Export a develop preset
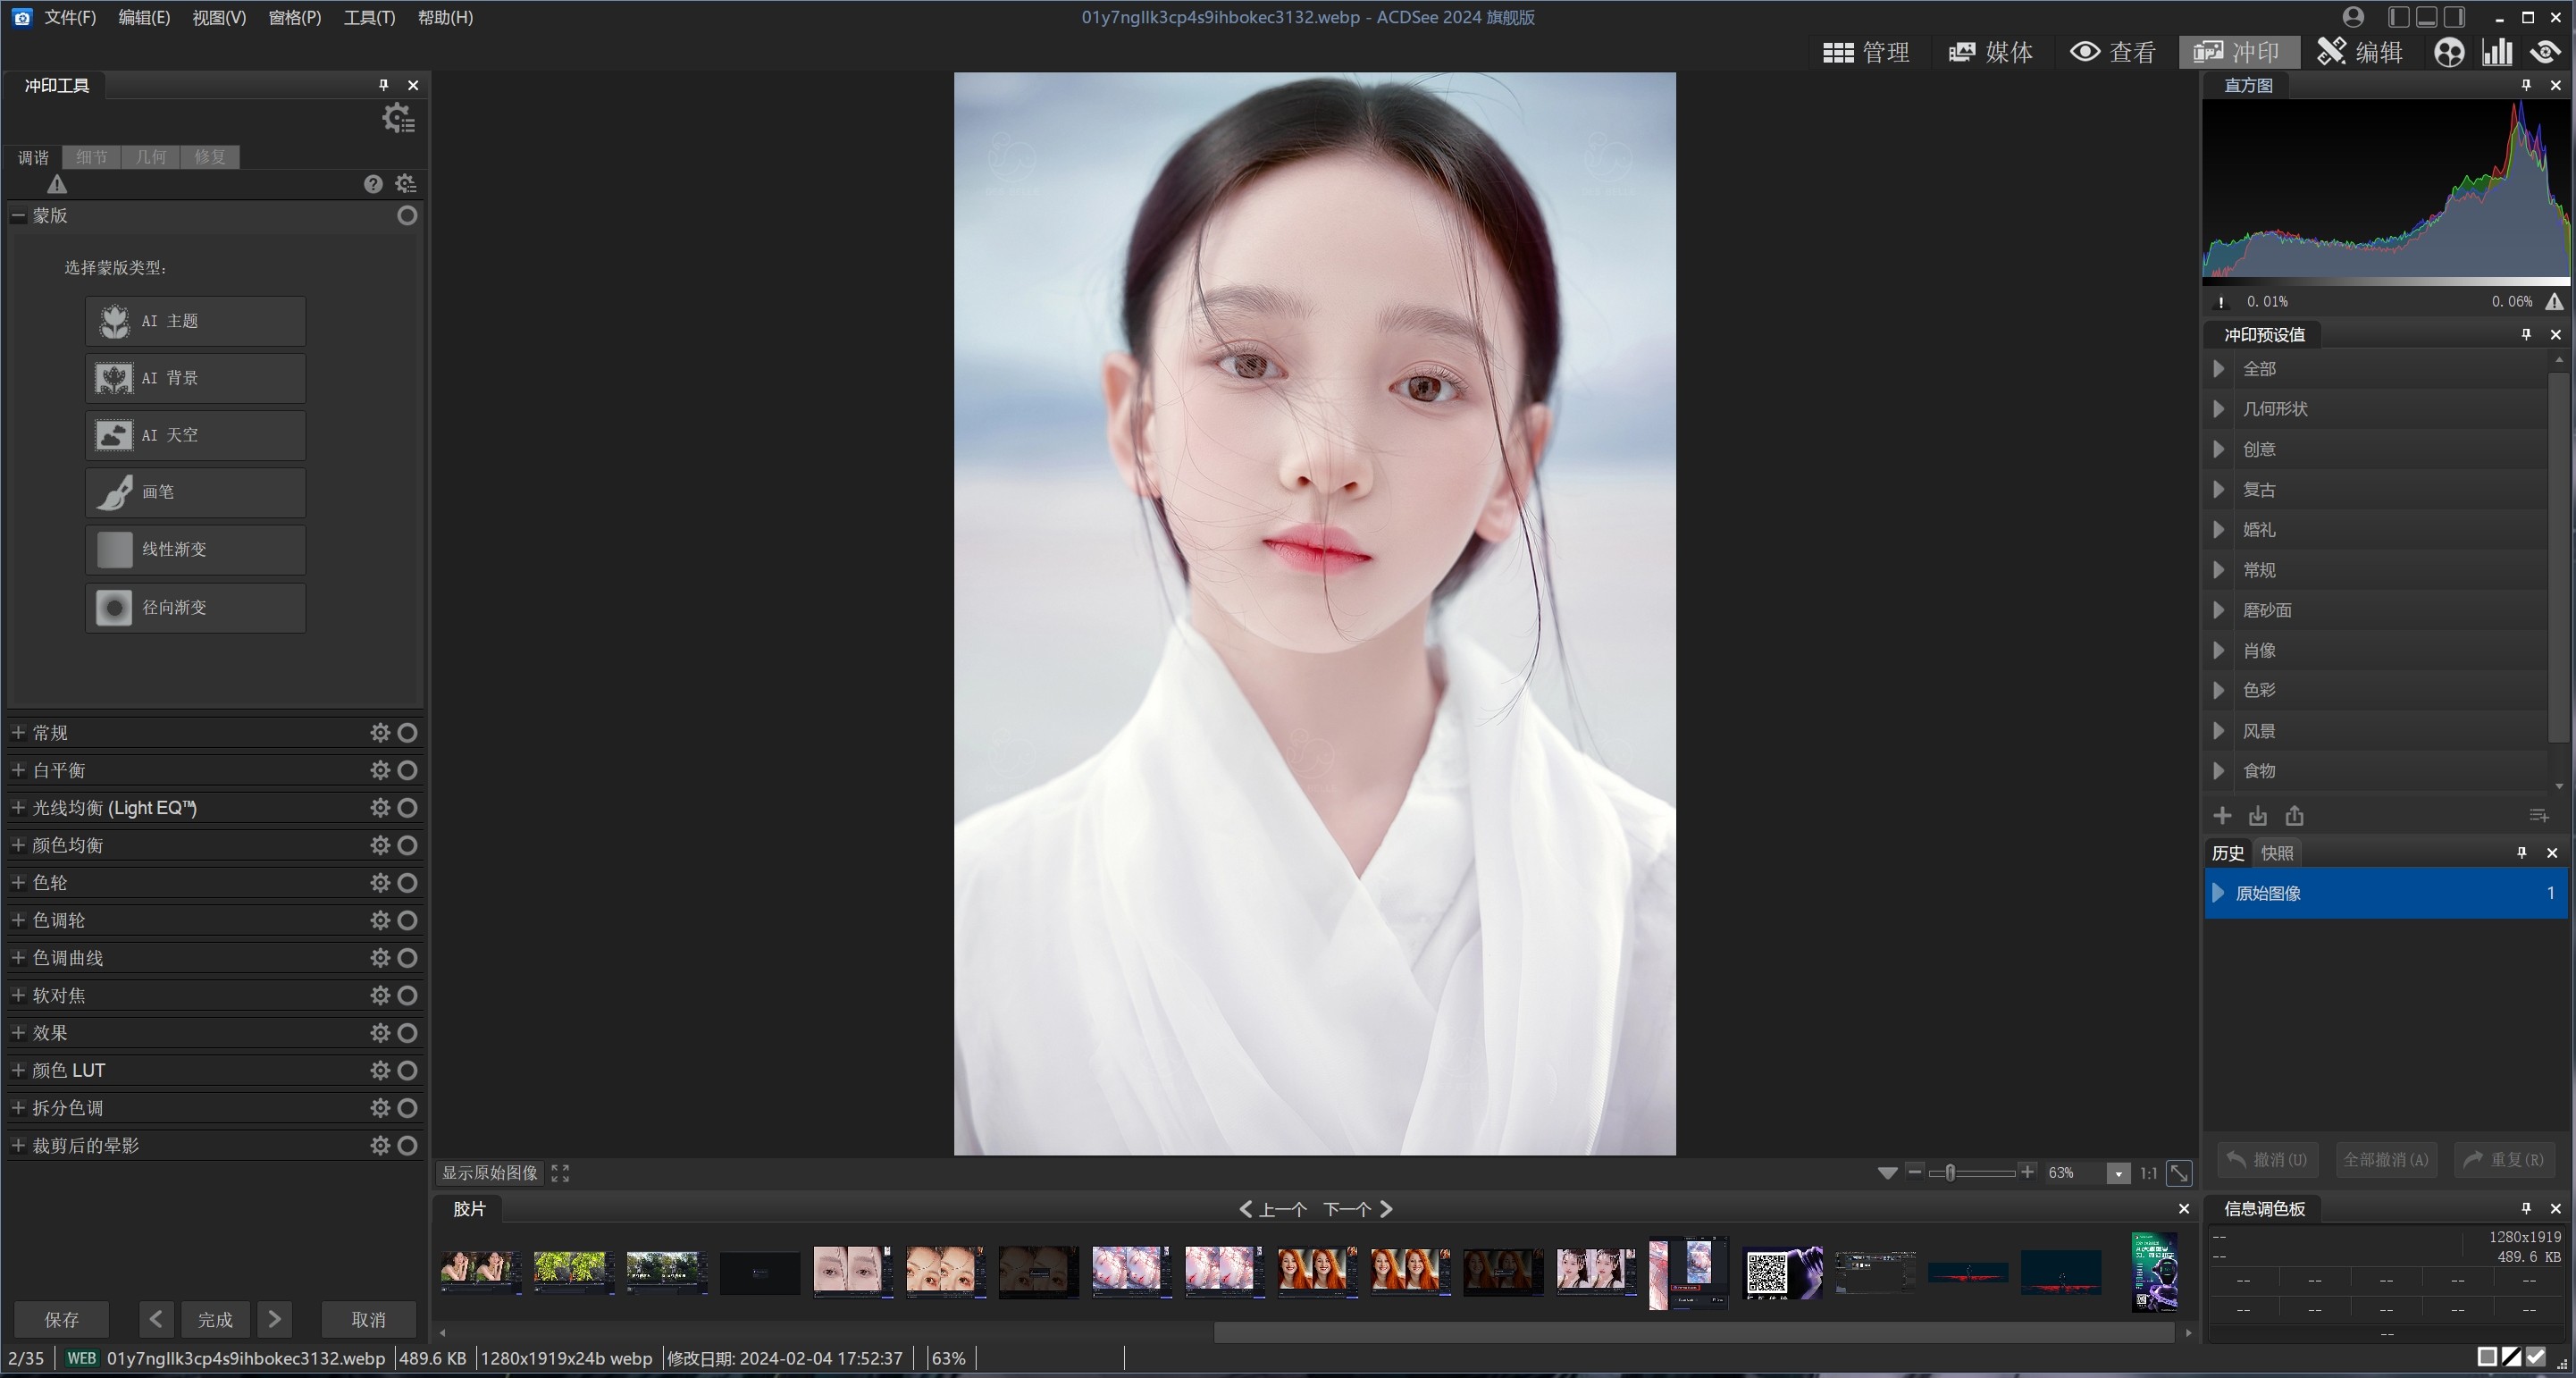Screen dimensions: 2576x1378 pos(2295,816)
